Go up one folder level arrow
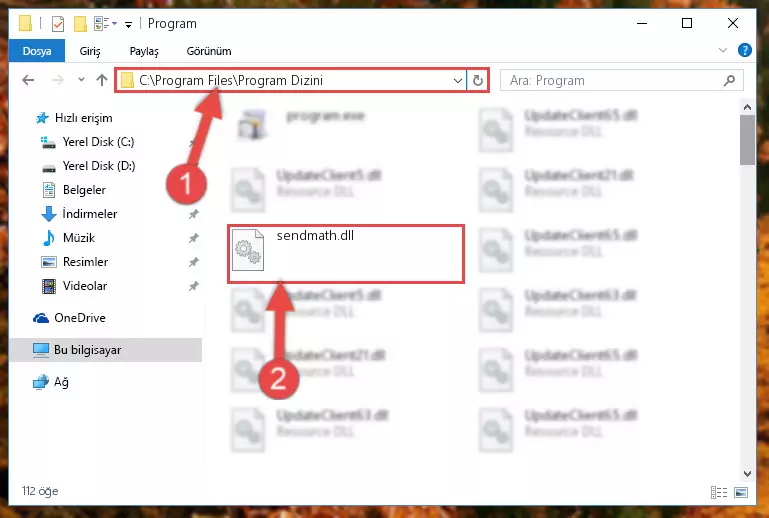The image size is (769, 518). click(102, 80)
